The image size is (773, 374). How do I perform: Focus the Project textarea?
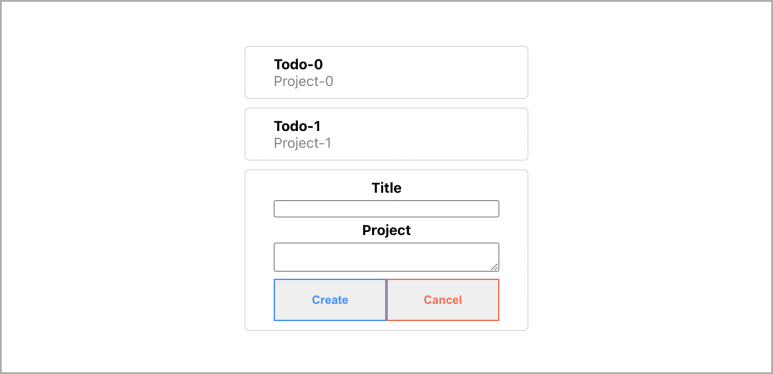(386, 257)
